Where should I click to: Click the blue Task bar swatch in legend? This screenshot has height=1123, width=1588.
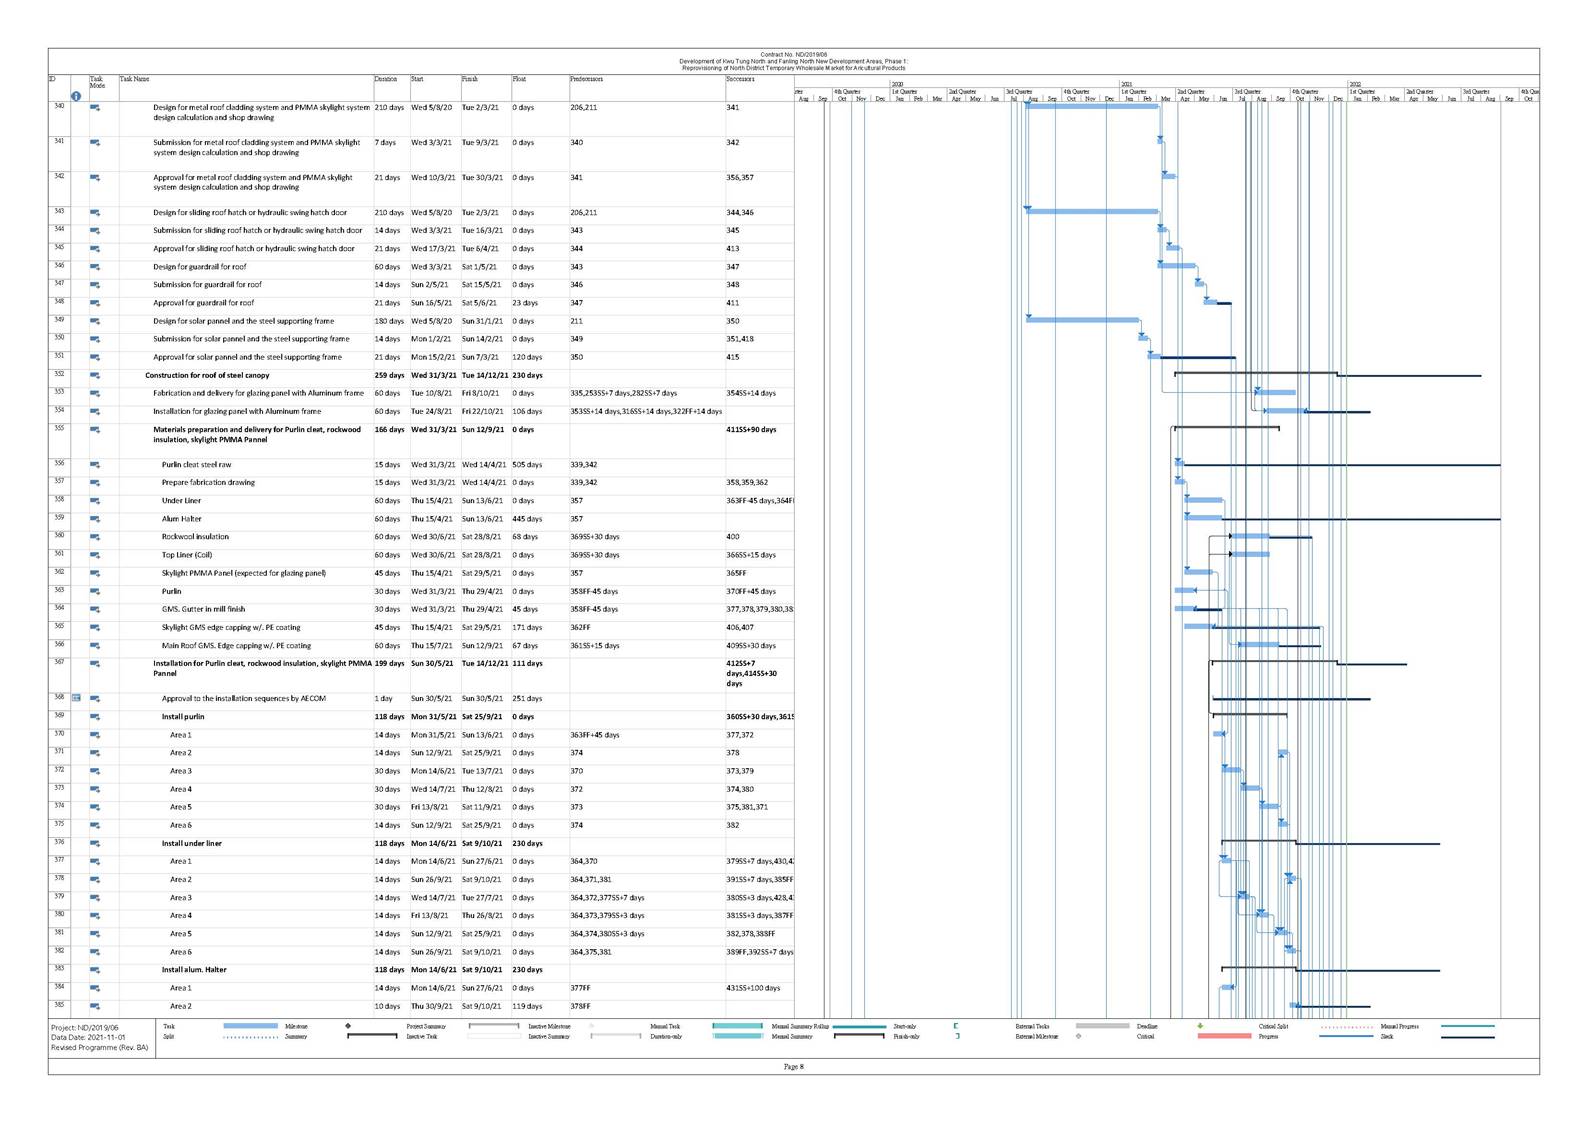(250, 1026)
